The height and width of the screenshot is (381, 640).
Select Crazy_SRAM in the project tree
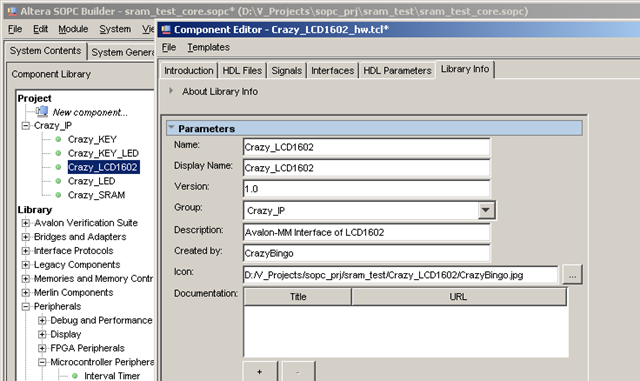click(96, 195)
